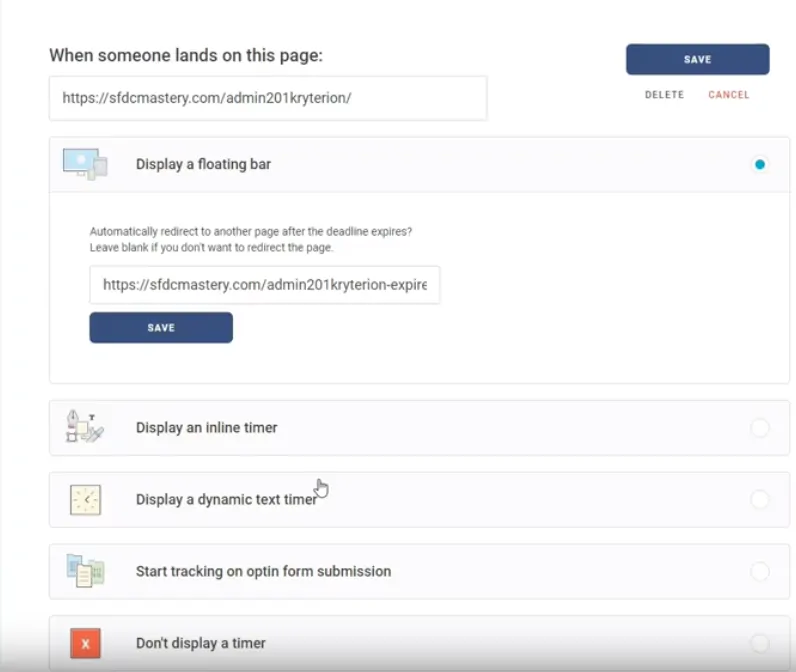Click the Display an inline timer label
The height and width of the screenshot is (672, 796).
tap(207, 428)
